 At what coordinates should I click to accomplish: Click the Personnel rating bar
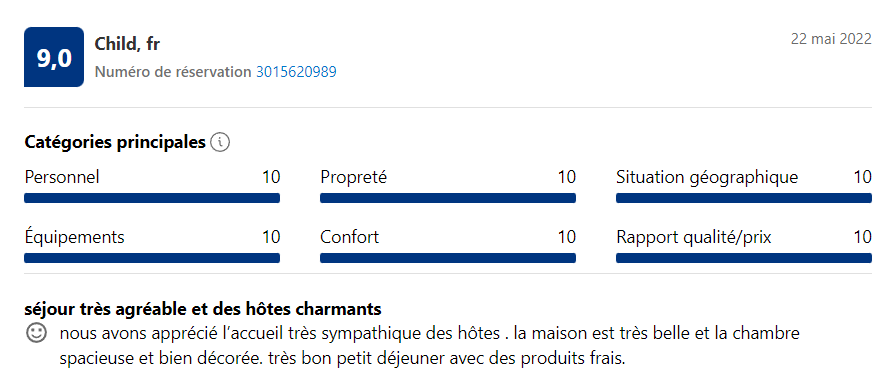[x=152, y=198]
